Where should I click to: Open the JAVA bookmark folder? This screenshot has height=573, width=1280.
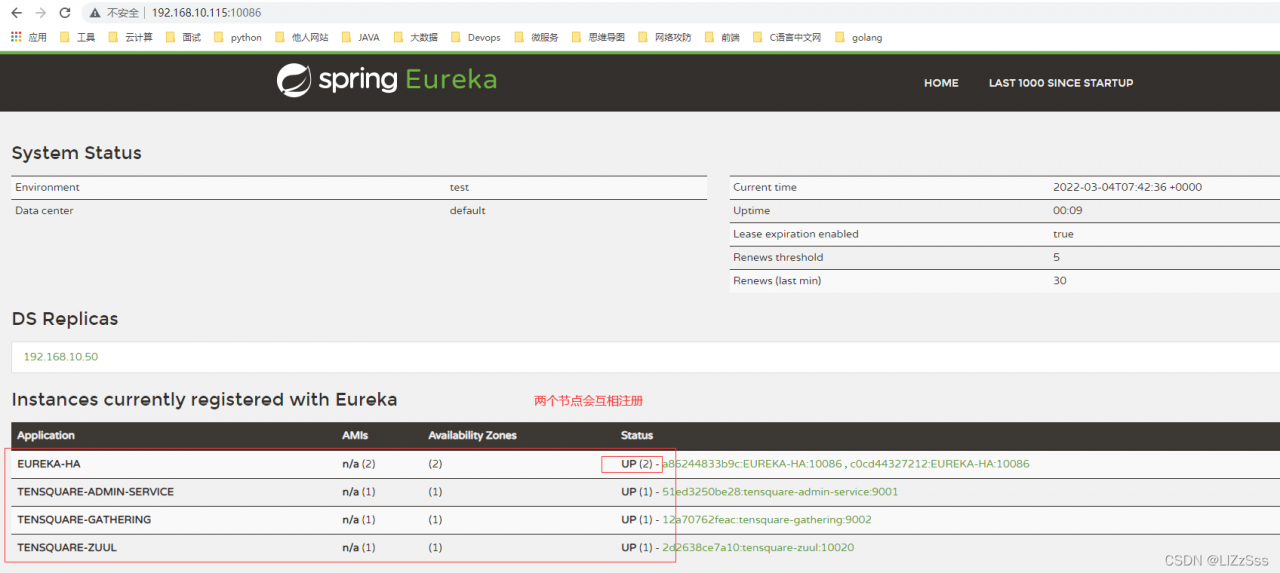coord(360,37)
